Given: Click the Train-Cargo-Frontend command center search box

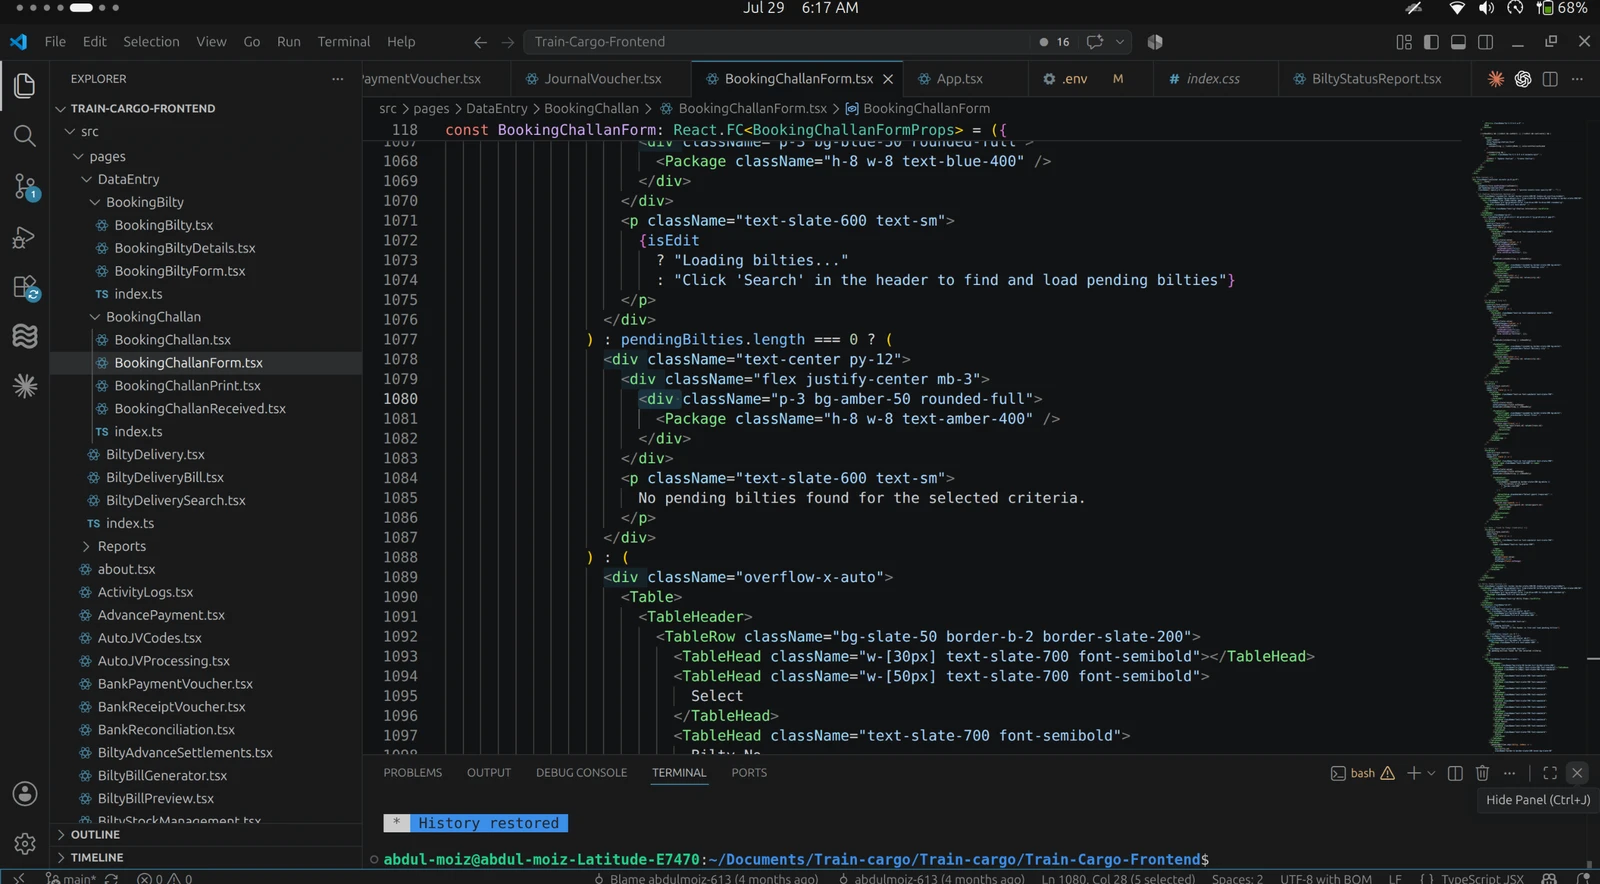Looking at the screenshot, I should click(780, 42).
